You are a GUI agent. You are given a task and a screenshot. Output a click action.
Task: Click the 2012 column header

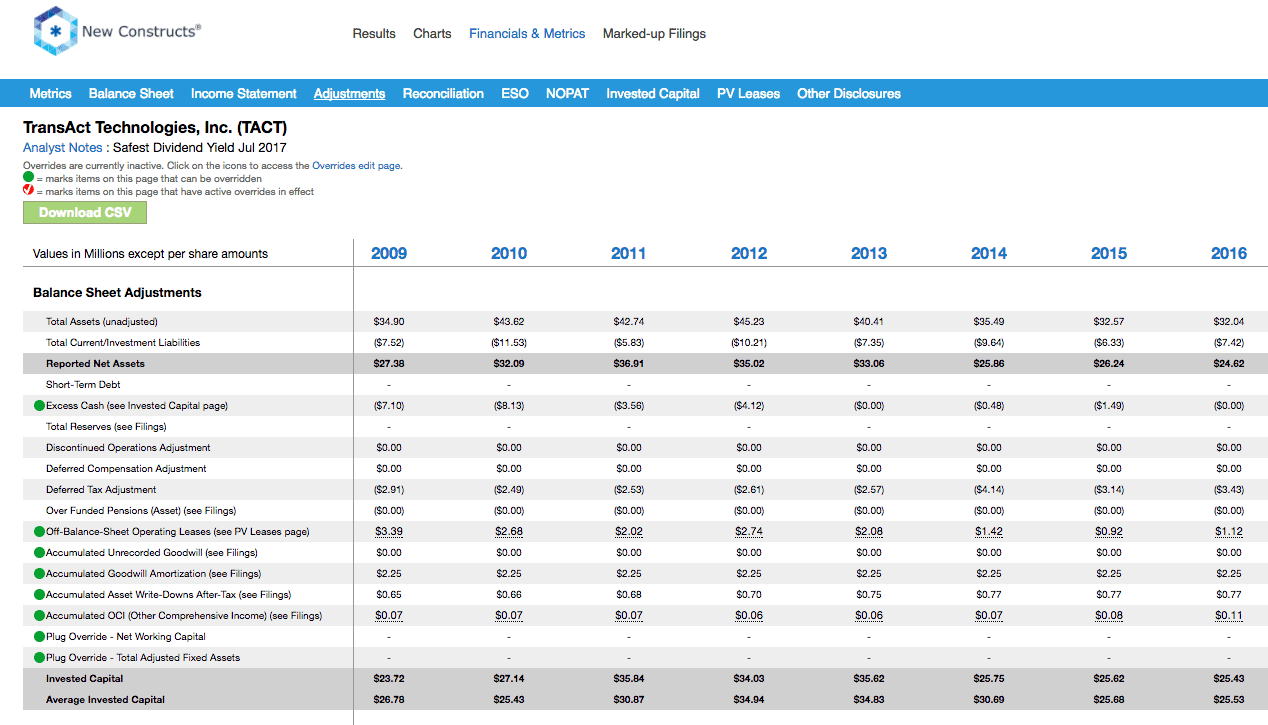(749, 254)
